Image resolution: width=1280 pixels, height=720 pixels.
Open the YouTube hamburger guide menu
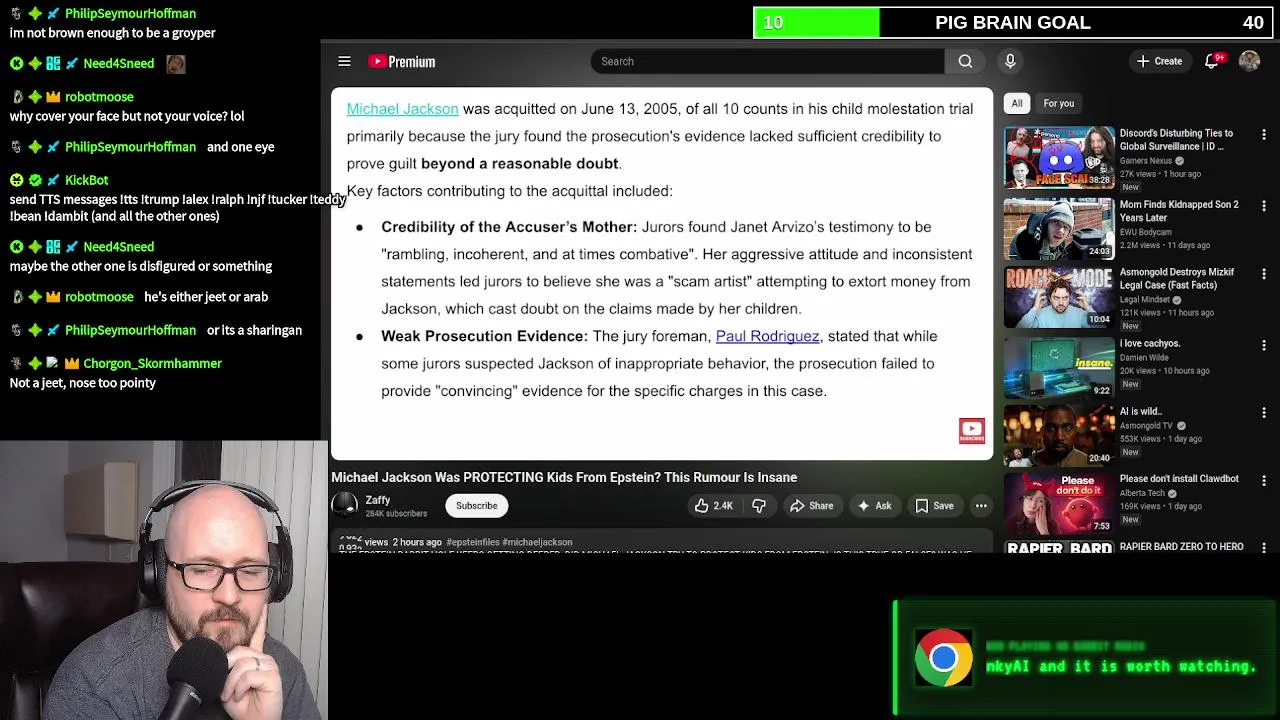pos(344,61)
